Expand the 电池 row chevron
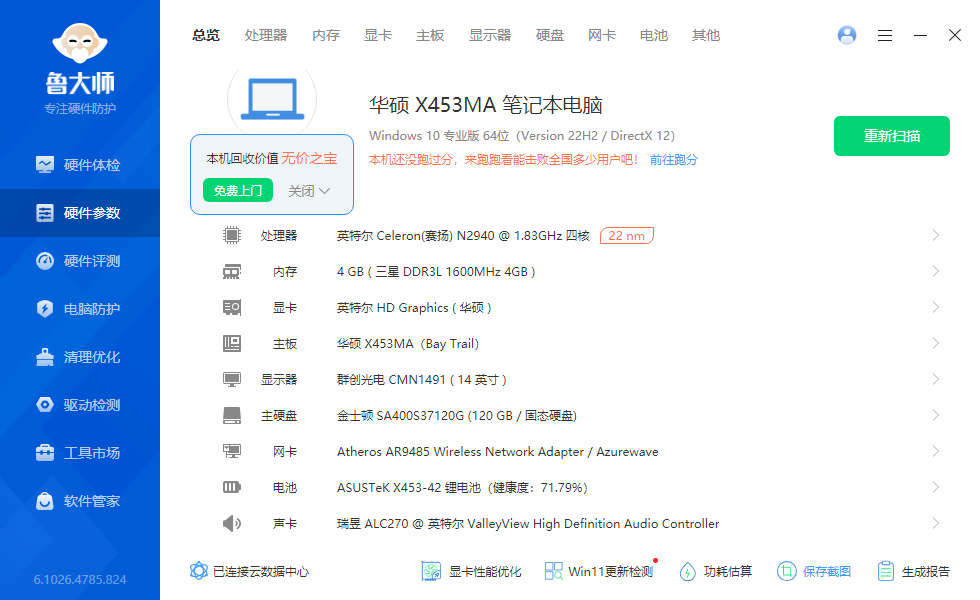Image resolution: width=980 pixels, height=600 pixels. click(936, 488)
